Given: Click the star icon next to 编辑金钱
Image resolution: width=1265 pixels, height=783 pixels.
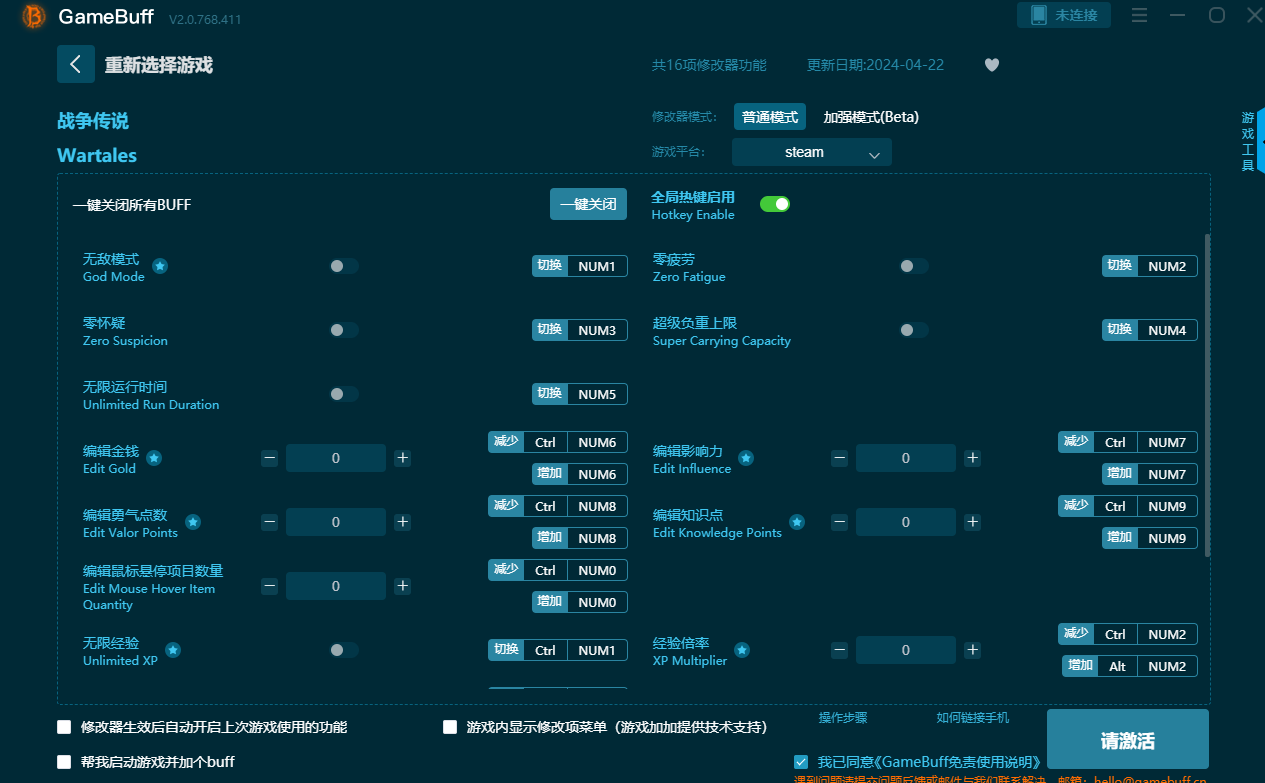Looking at the screenshot, I should click(154, 458).
